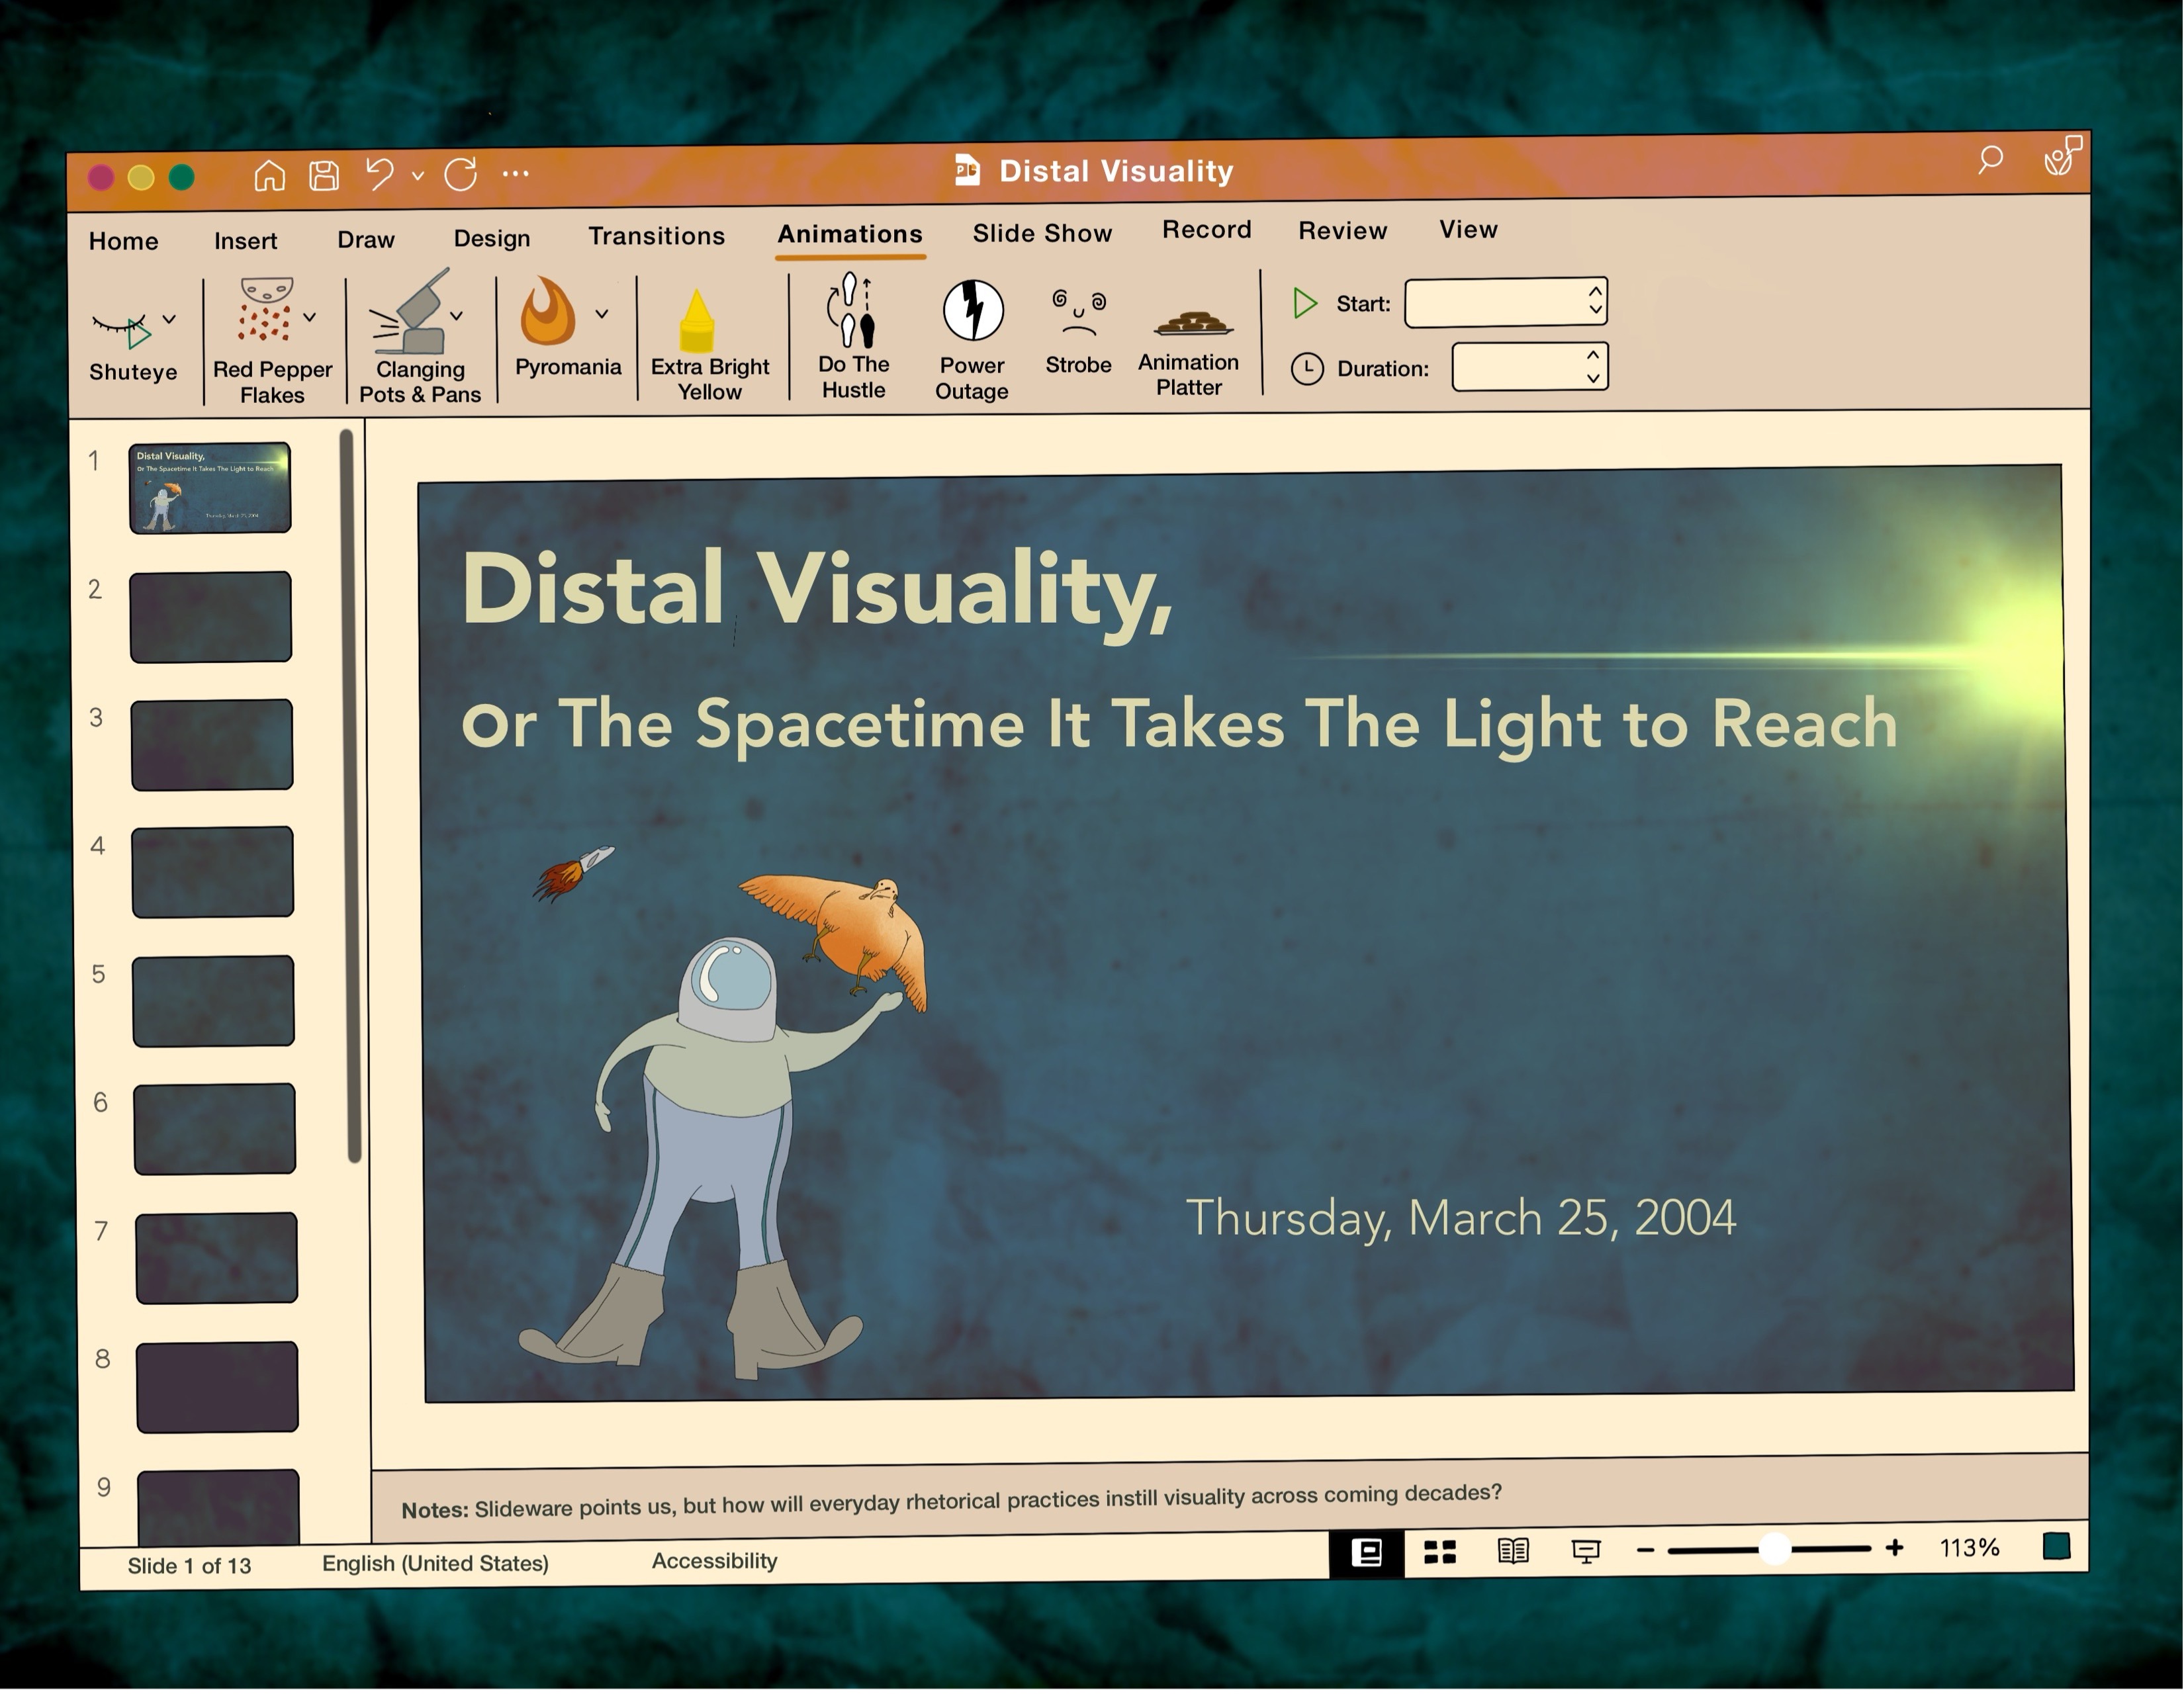Select slide 1 thumbnail
2184x1694 pixels.
click(x=210, y=488)
